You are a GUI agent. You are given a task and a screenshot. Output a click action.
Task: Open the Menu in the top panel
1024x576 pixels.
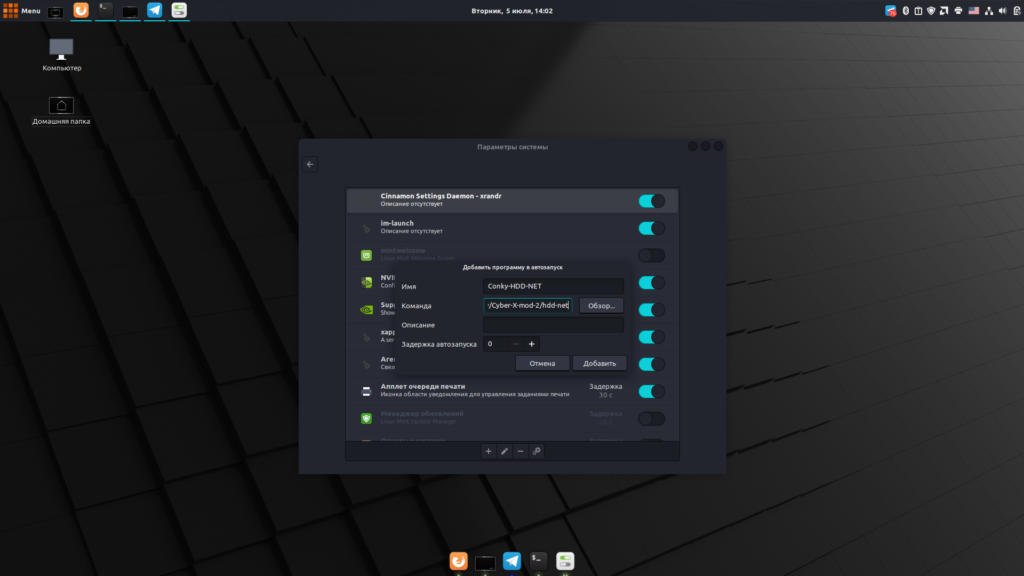click(x=22, y=11)
